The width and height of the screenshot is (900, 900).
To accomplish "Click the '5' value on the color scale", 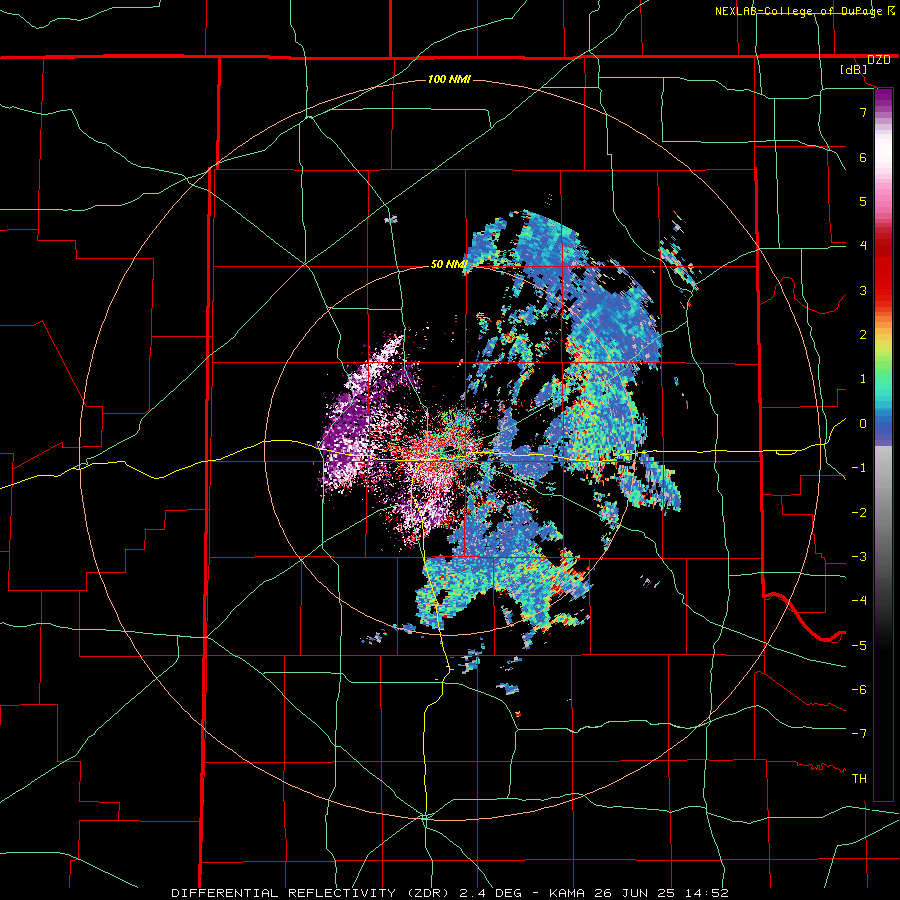I will point(863,201).
